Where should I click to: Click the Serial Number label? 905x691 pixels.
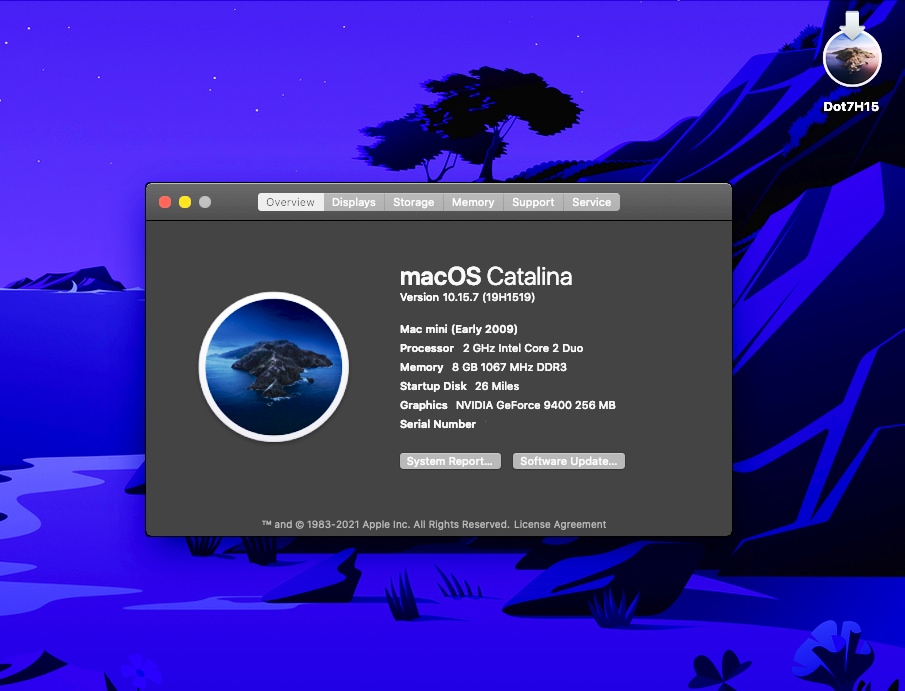tap(438, 424)
